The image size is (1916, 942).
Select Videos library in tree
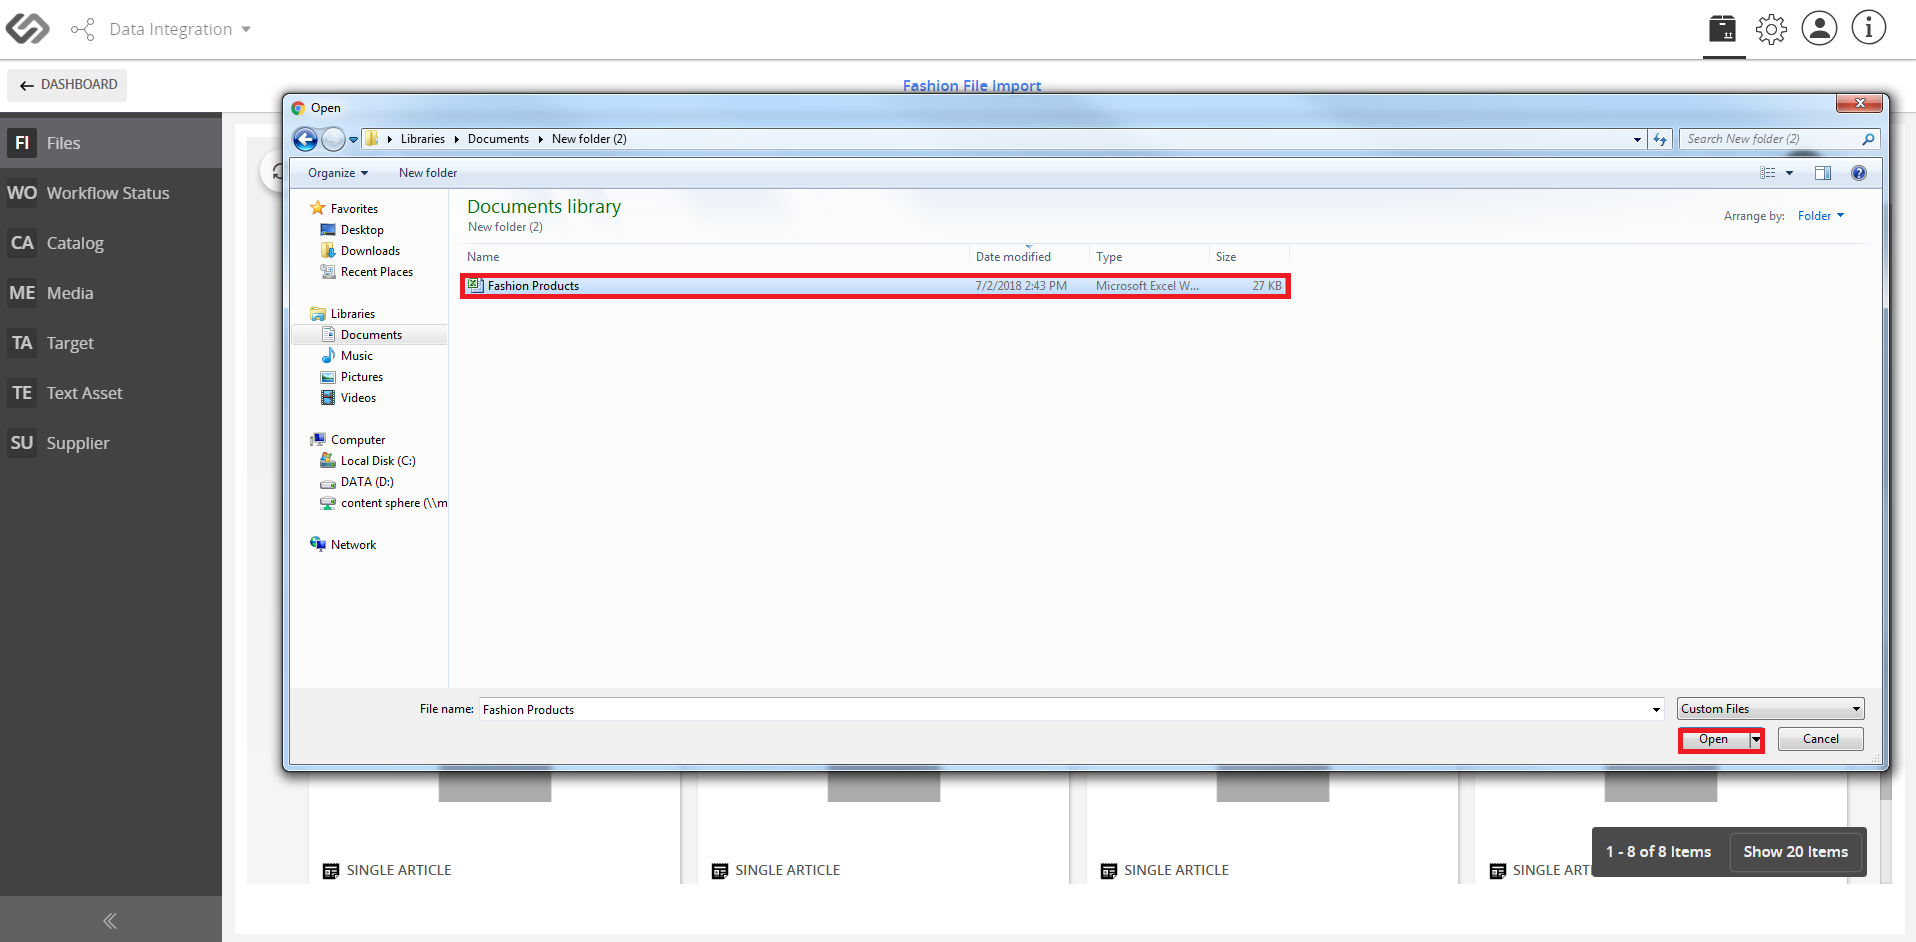pyautogui.click(x=358, y=398)
